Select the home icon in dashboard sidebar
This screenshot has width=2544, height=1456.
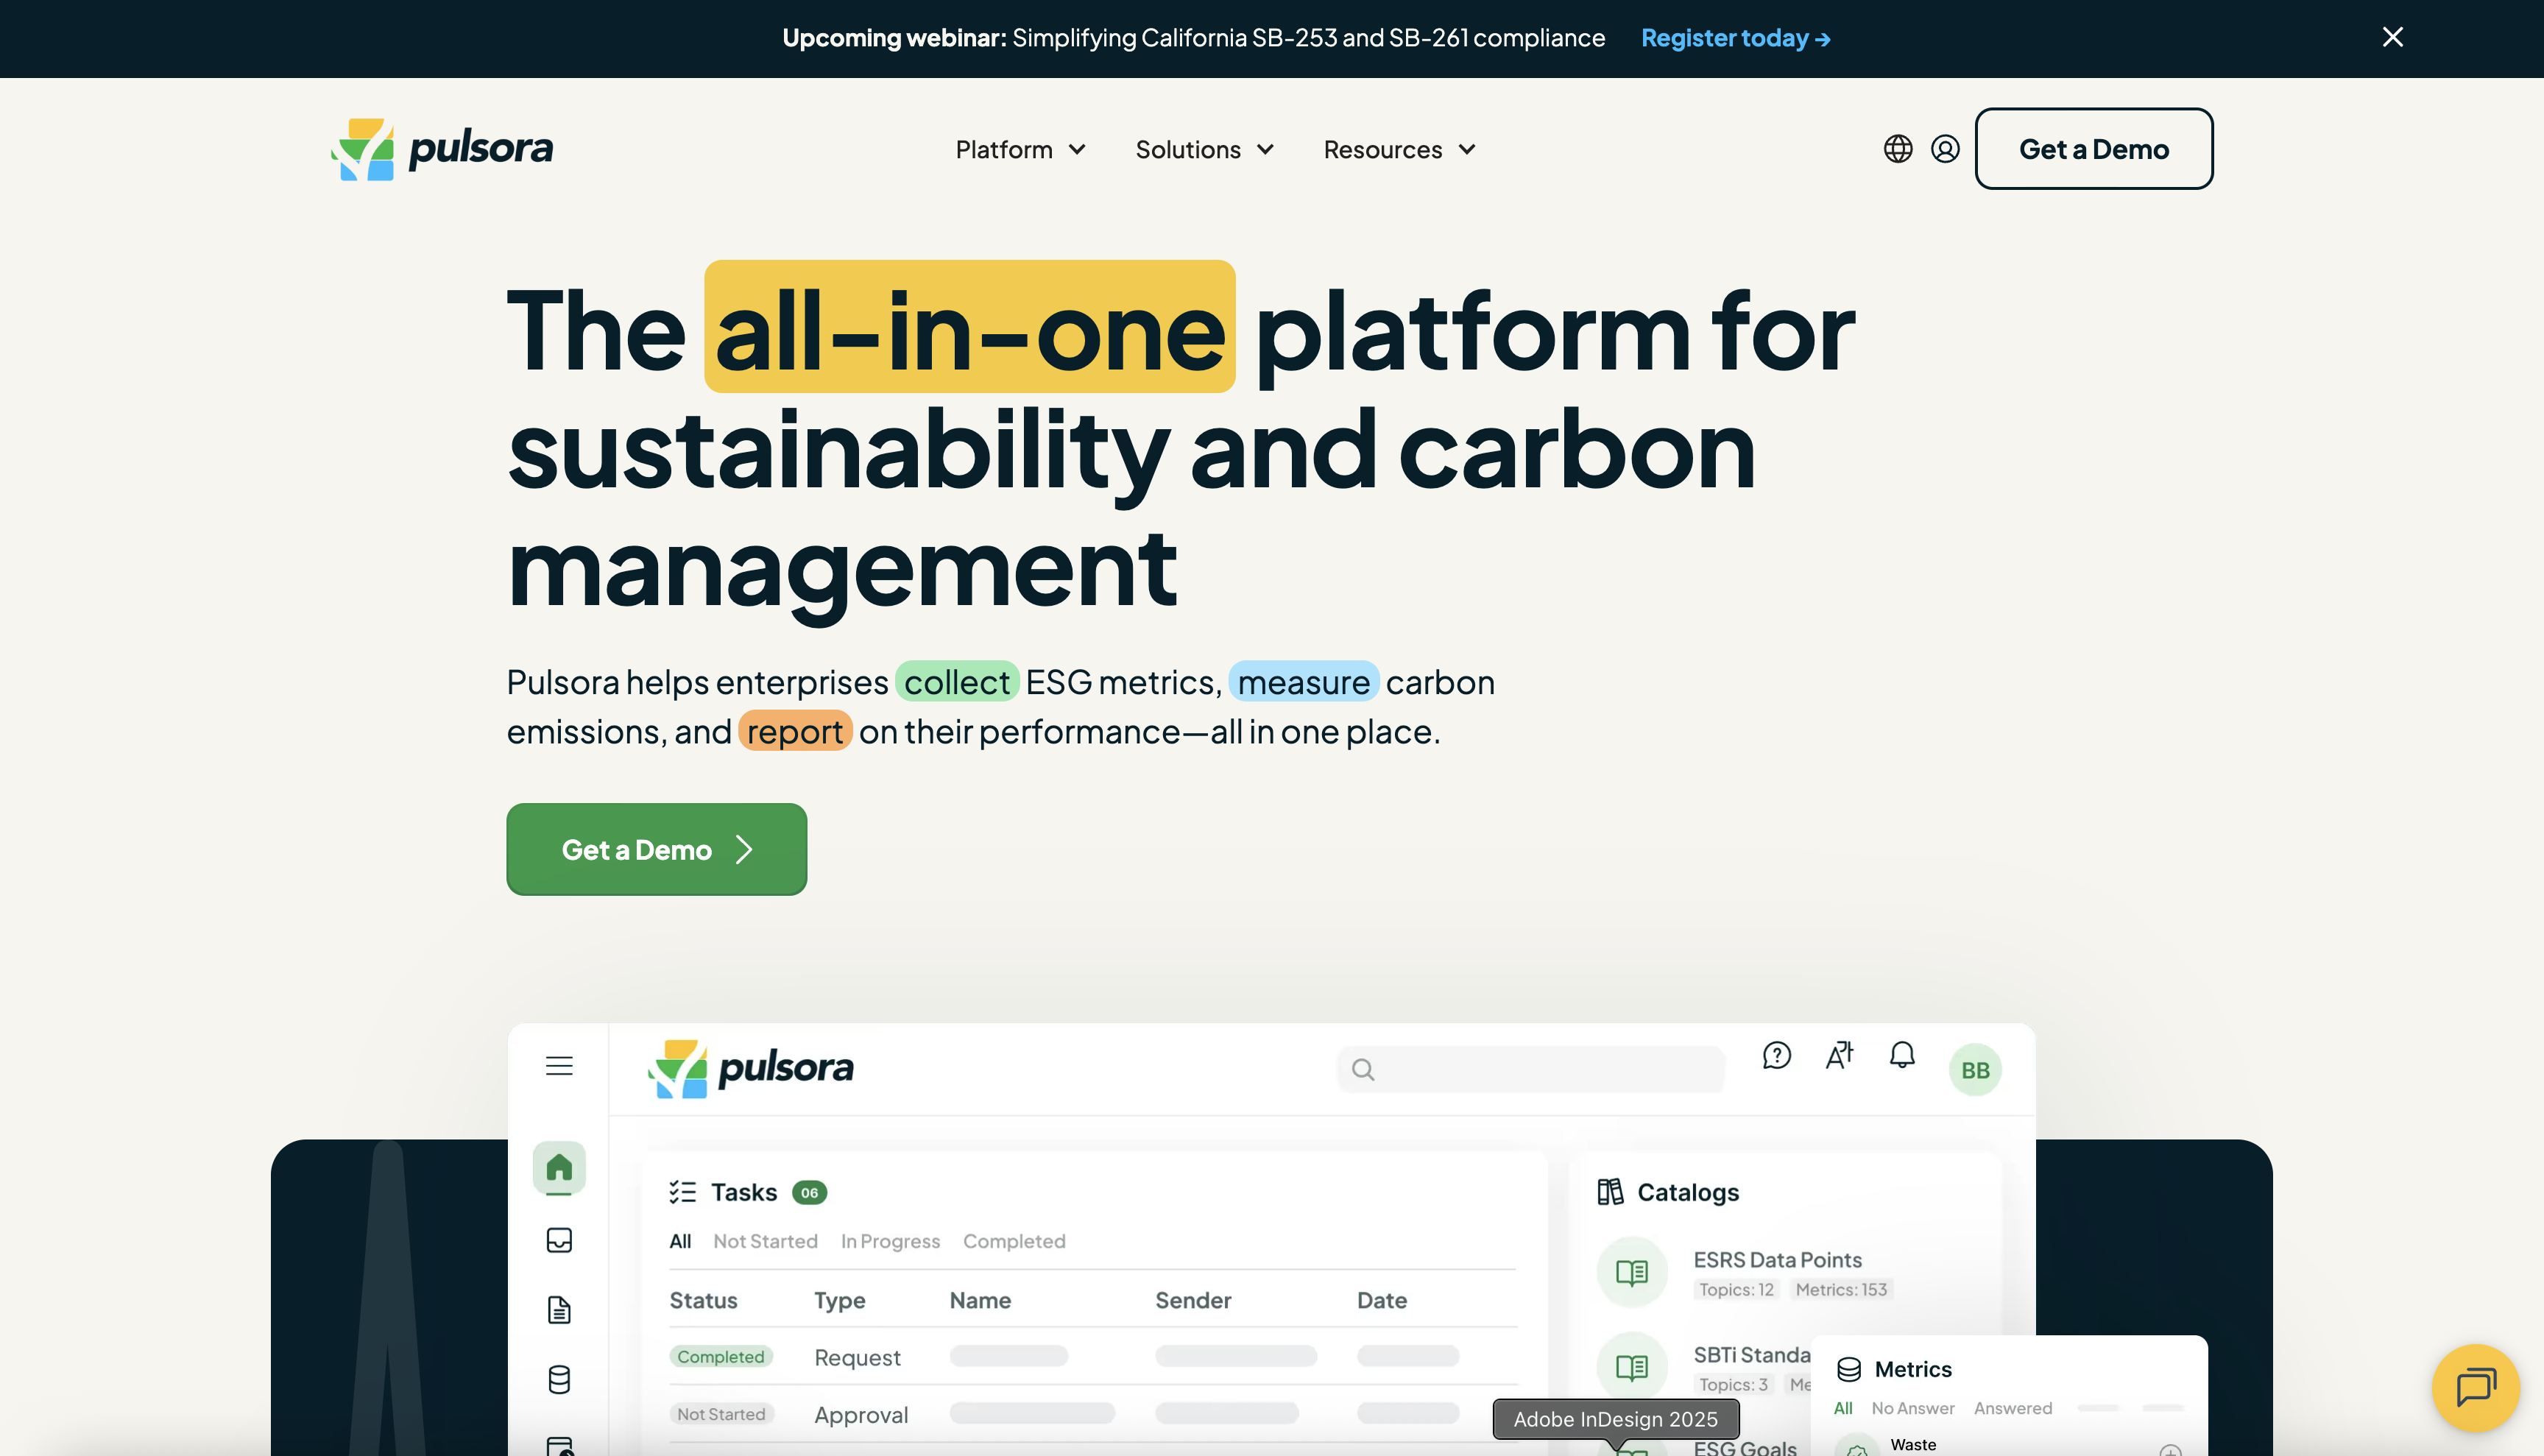(559, 1167)
